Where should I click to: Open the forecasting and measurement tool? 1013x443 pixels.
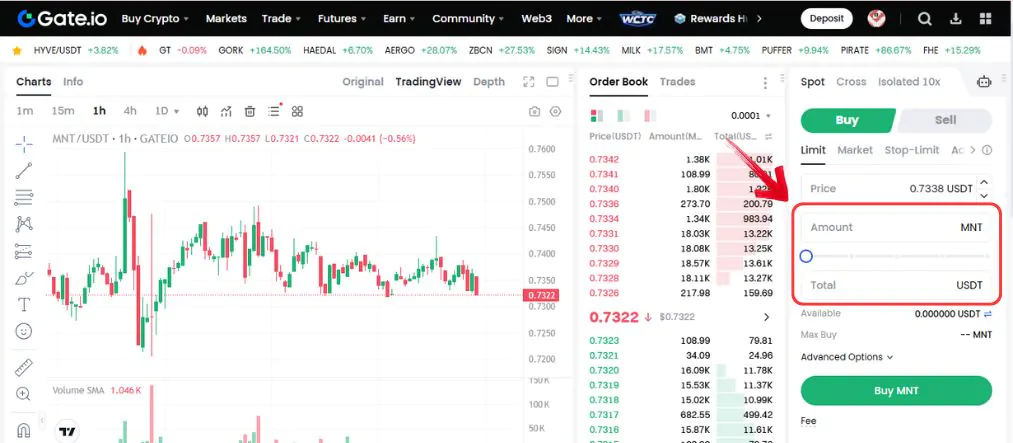tap(24, 251)
